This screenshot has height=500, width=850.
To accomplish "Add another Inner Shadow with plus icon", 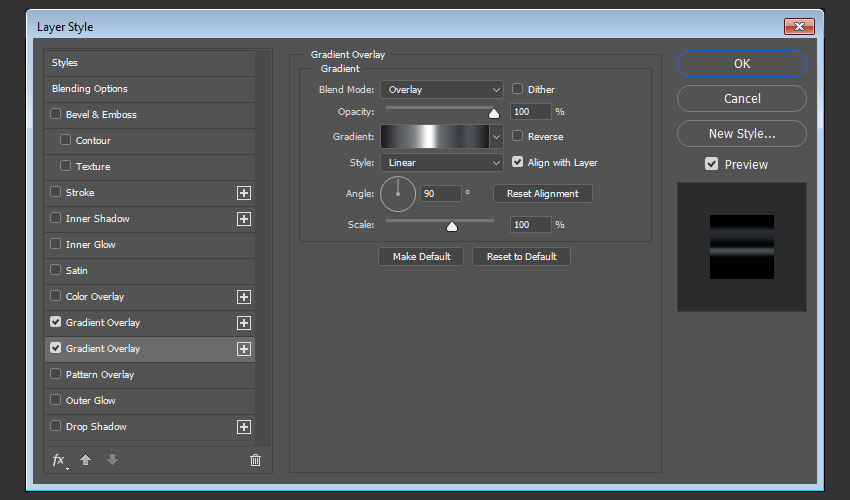I will pyautogui.click(x=243, y=219).
